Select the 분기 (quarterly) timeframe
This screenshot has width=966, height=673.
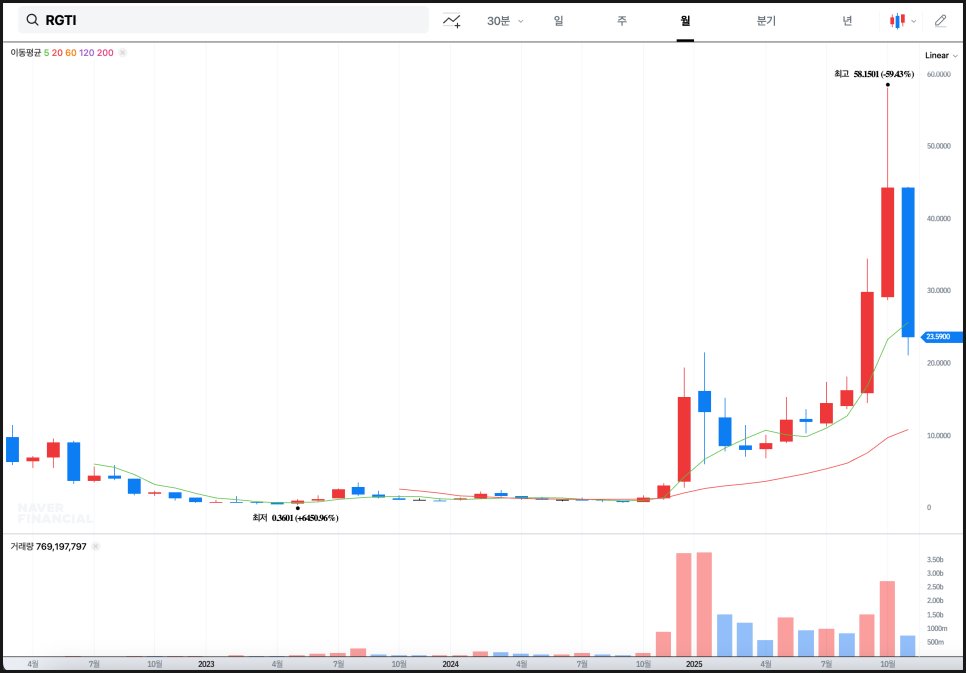tap(766, 20)
